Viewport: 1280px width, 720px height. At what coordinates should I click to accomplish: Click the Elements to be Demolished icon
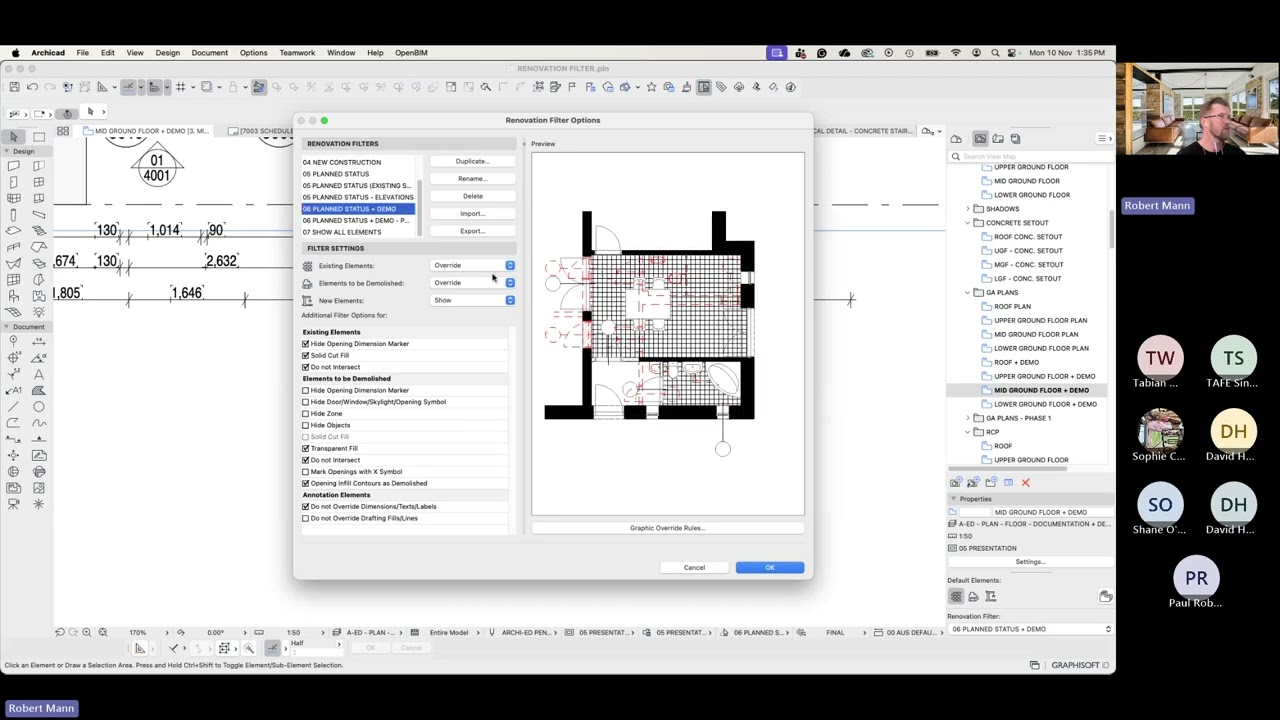tap(307, 283)
